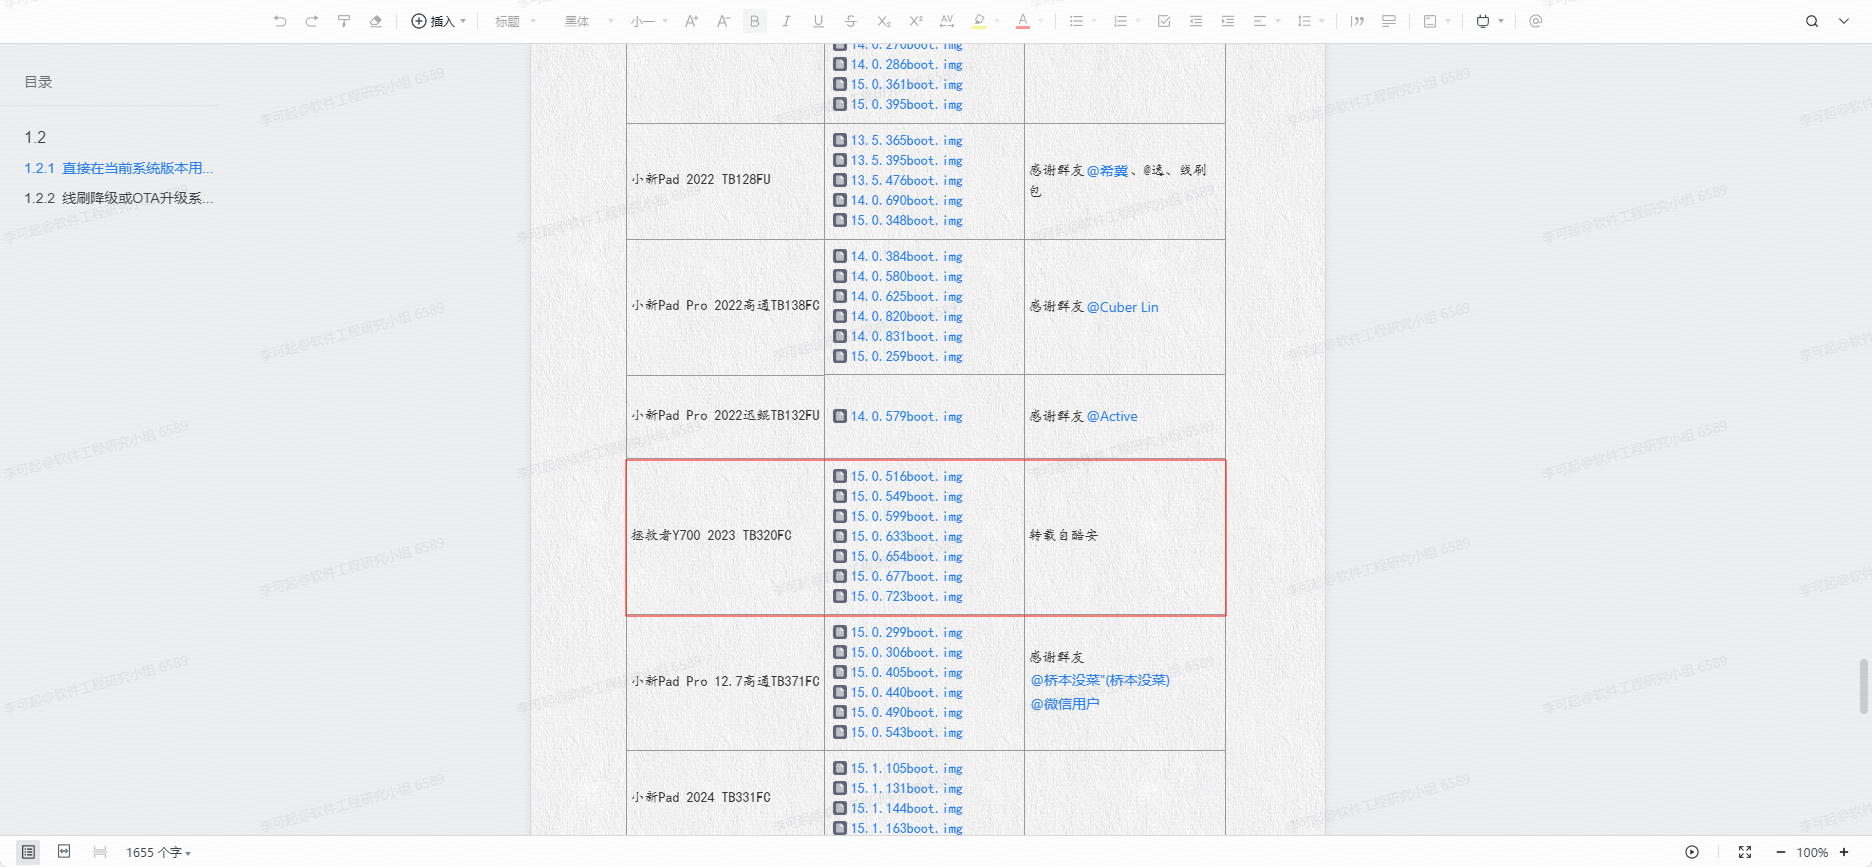
Task: Select the 小新Pad 2022 TB128FU cell
Action: point(725,181)
